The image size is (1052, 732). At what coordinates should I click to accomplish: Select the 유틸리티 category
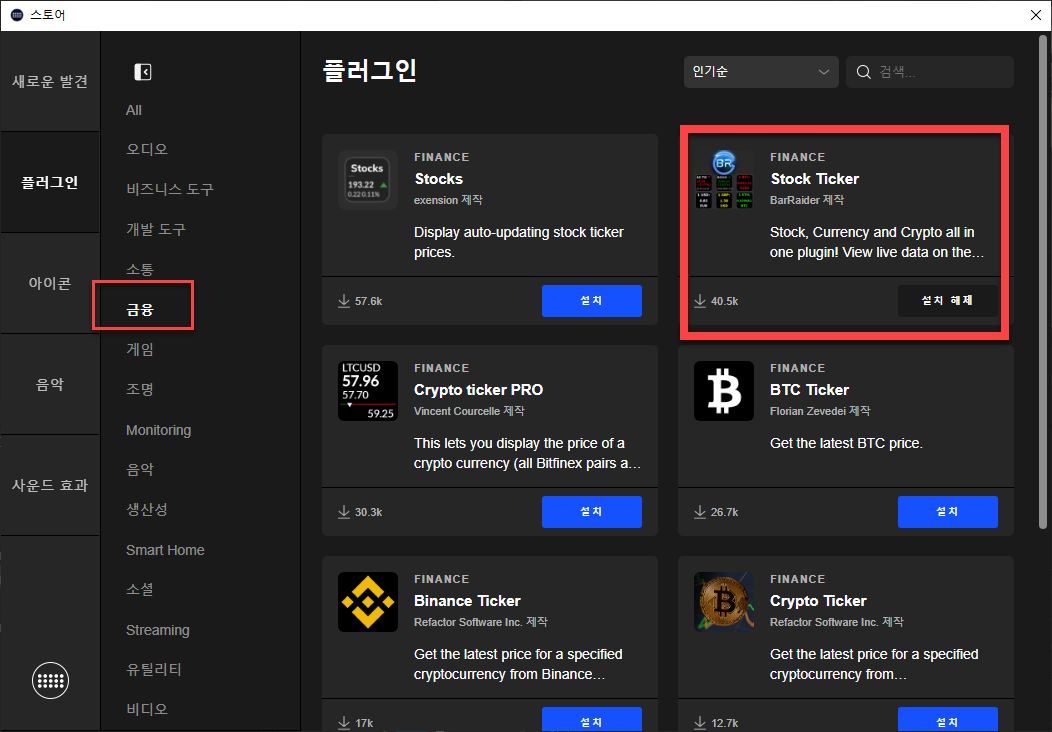pos(154,670)
